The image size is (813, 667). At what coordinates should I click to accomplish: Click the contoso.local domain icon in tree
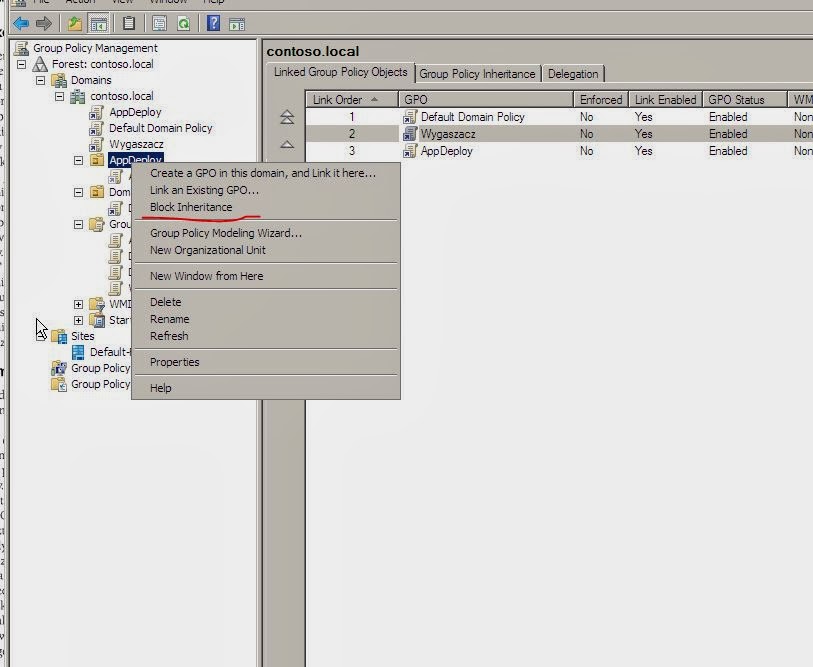78,96
